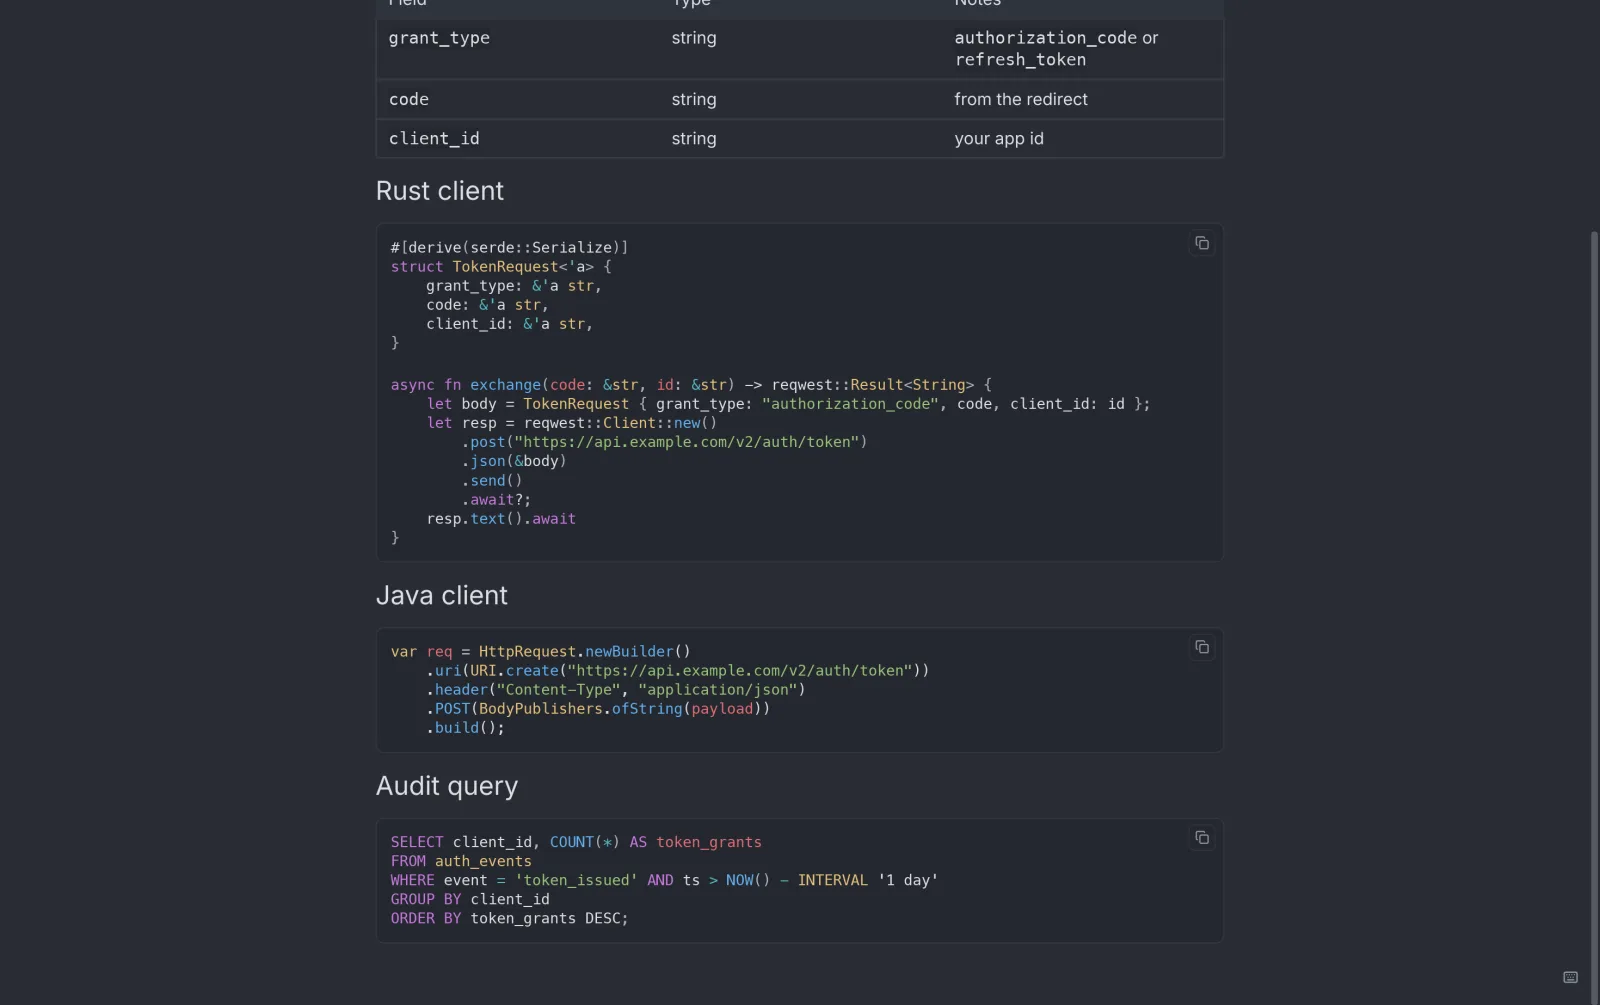The image size is (1600, 1005).
Task: Click the 'let body = TokenRequest' line
Action: [x=788, y=404]
